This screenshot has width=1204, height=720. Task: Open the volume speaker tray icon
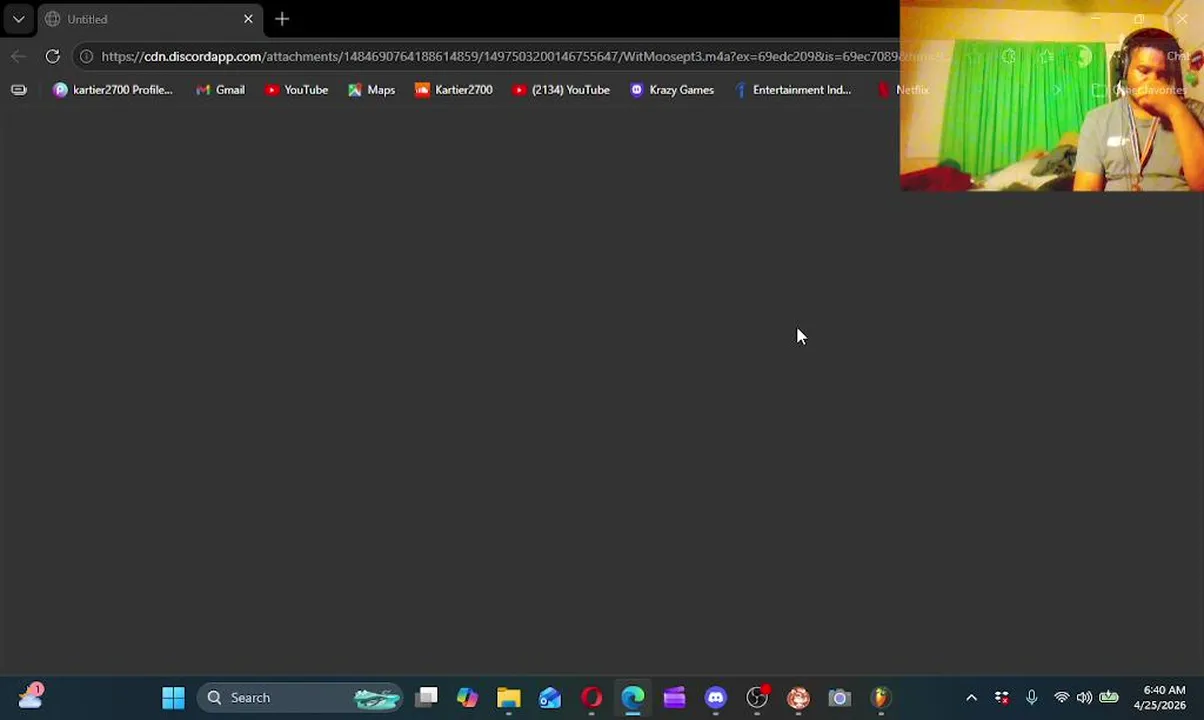click(1085, 697)
